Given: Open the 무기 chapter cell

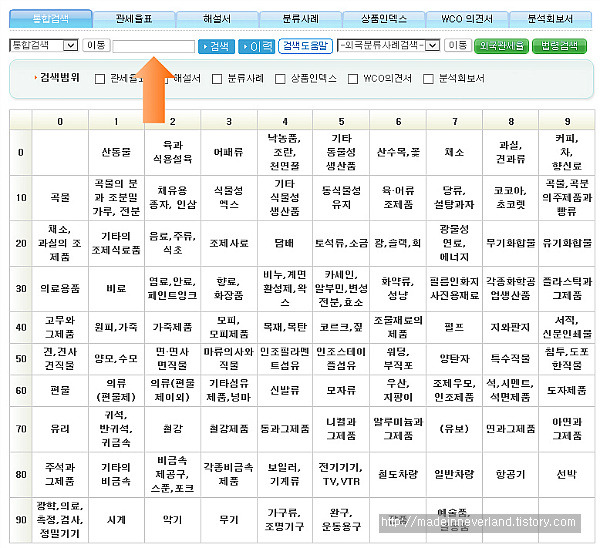Looking at the screenshot, I should 229,520.
